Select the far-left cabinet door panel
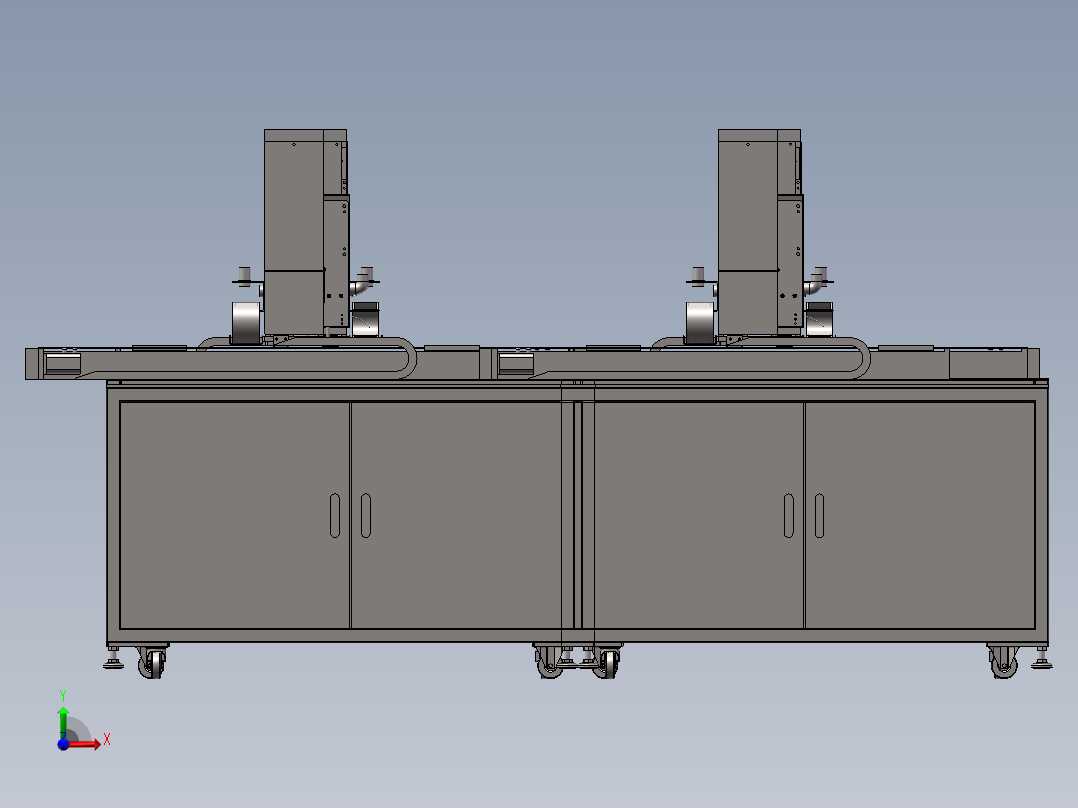 (234, 515)
